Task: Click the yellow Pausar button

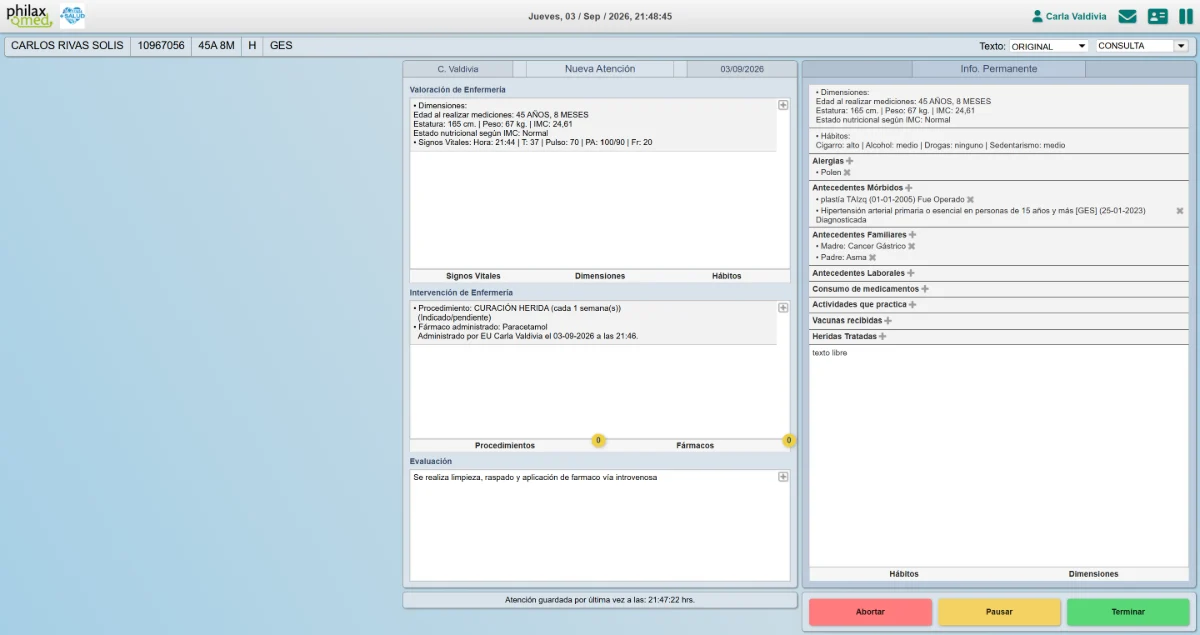Action: (x=999, y=612)
